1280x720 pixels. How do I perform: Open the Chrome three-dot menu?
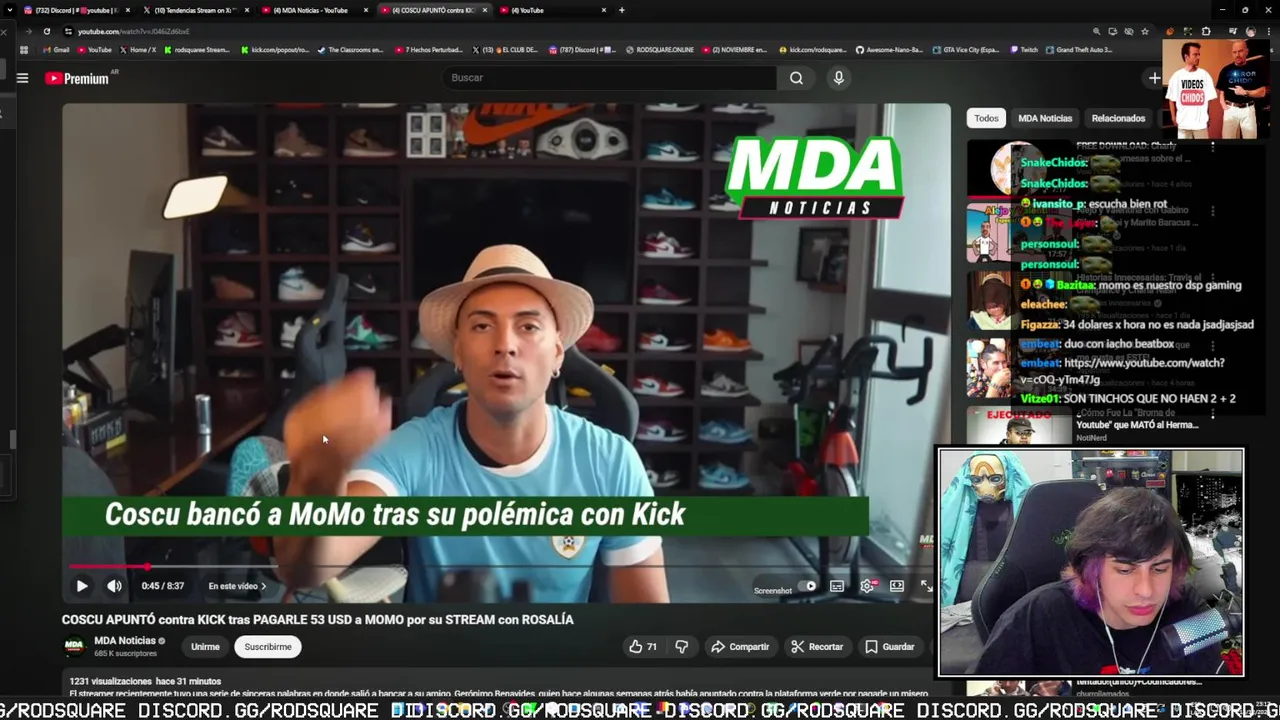tap(1268, 31)
